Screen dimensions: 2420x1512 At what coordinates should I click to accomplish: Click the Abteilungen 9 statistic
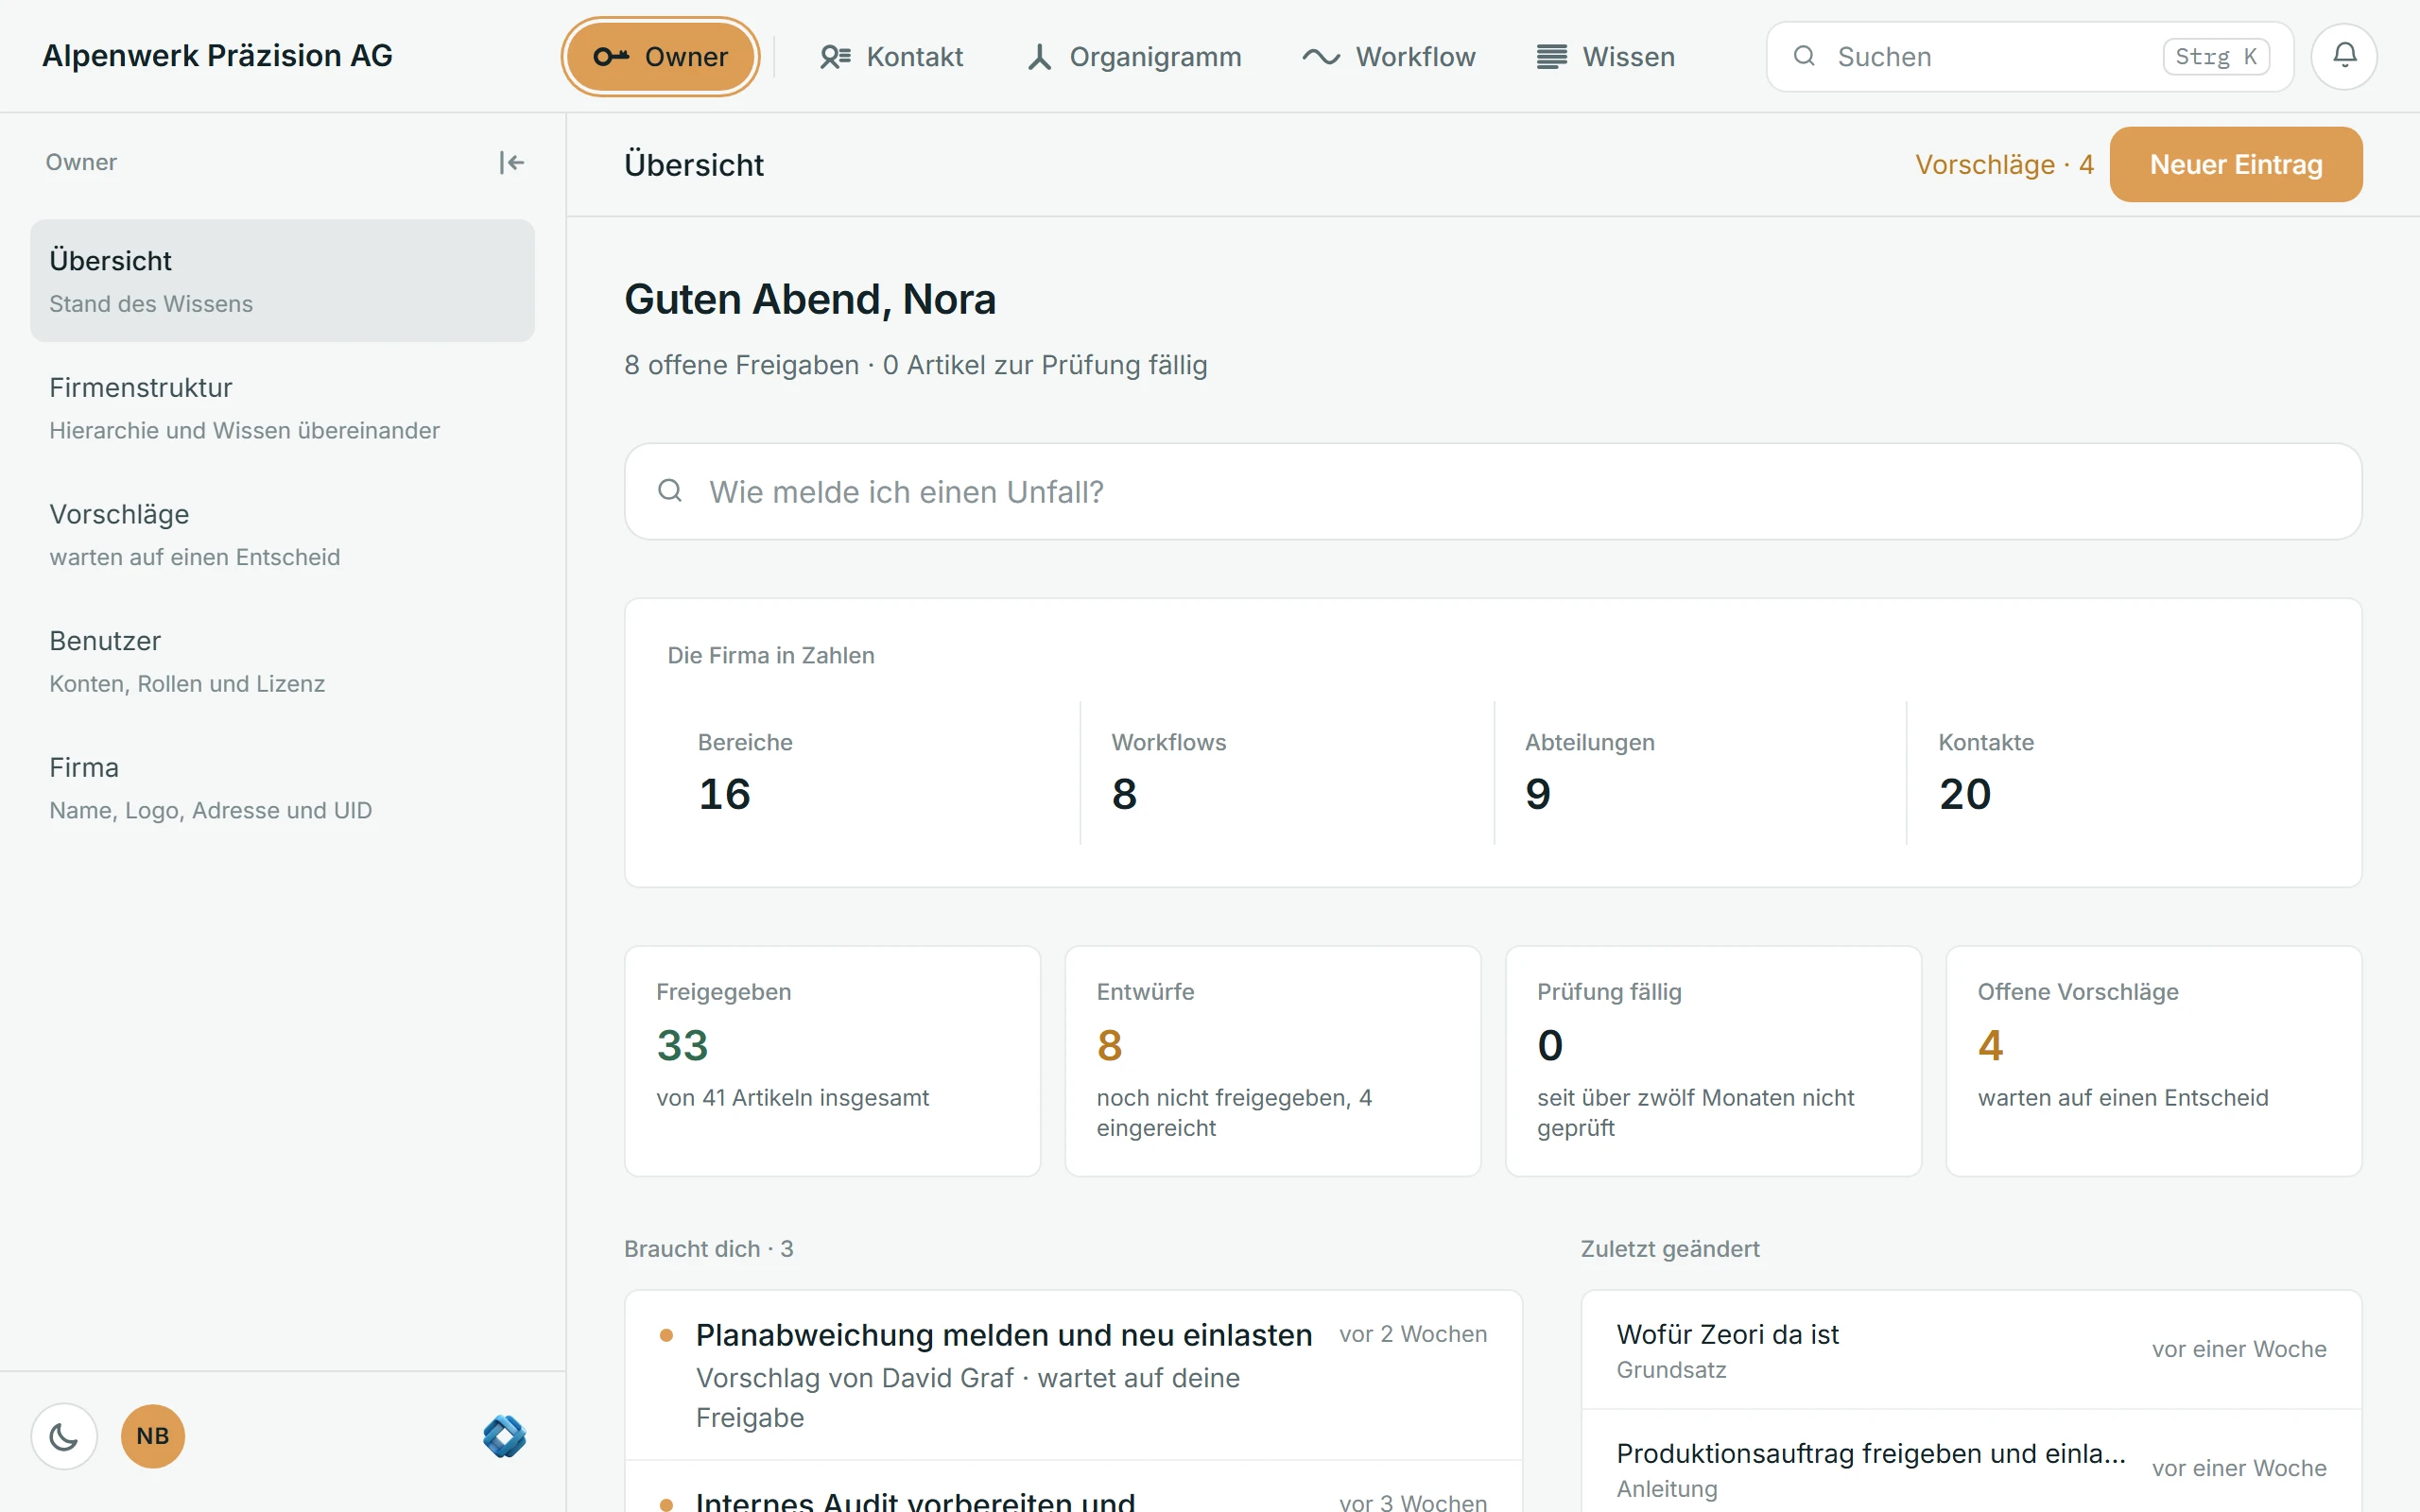pos(1700,773)
